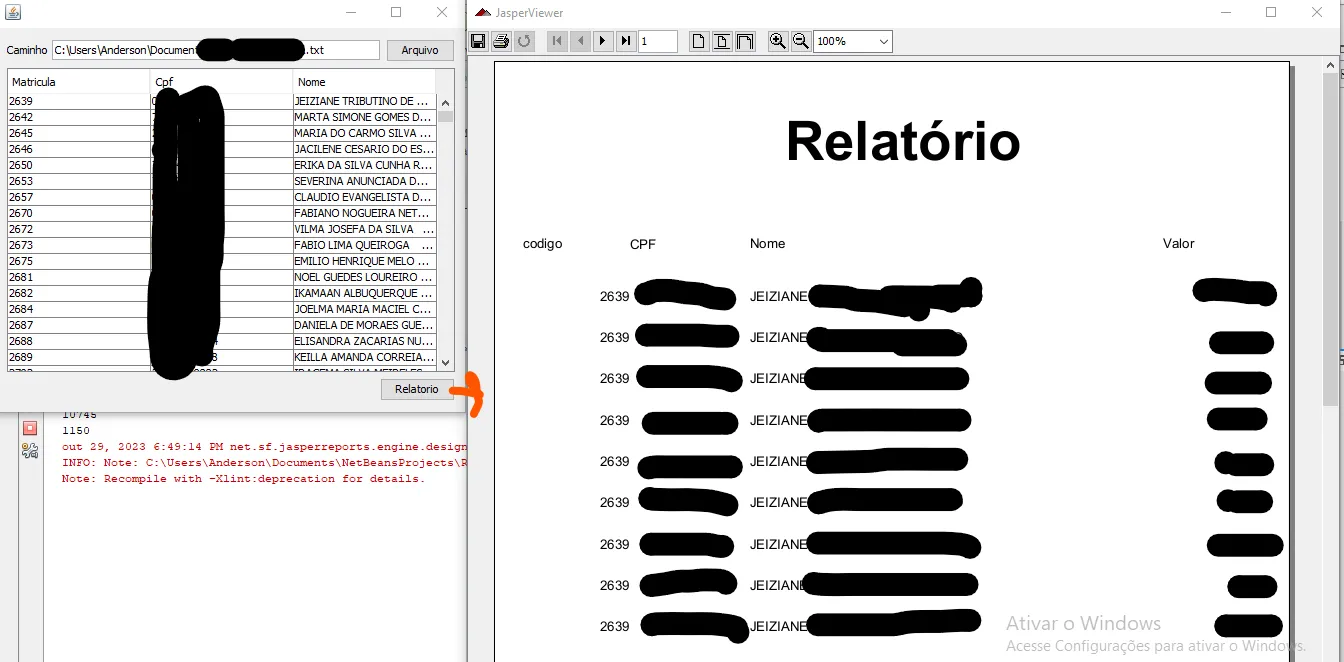Click the Nome column header
Viewport: 1344px width, 662px height.
(364, 82)
